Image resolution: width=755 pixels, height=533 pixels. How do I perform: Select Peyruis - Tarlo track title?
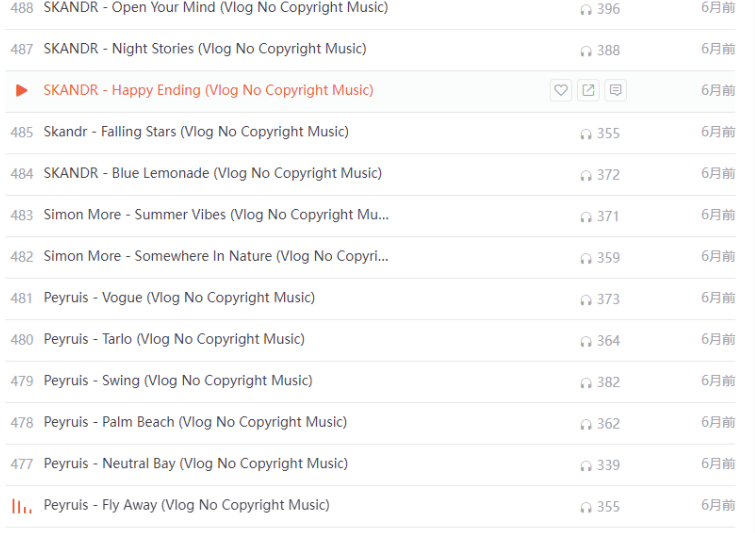coord(174,339)
